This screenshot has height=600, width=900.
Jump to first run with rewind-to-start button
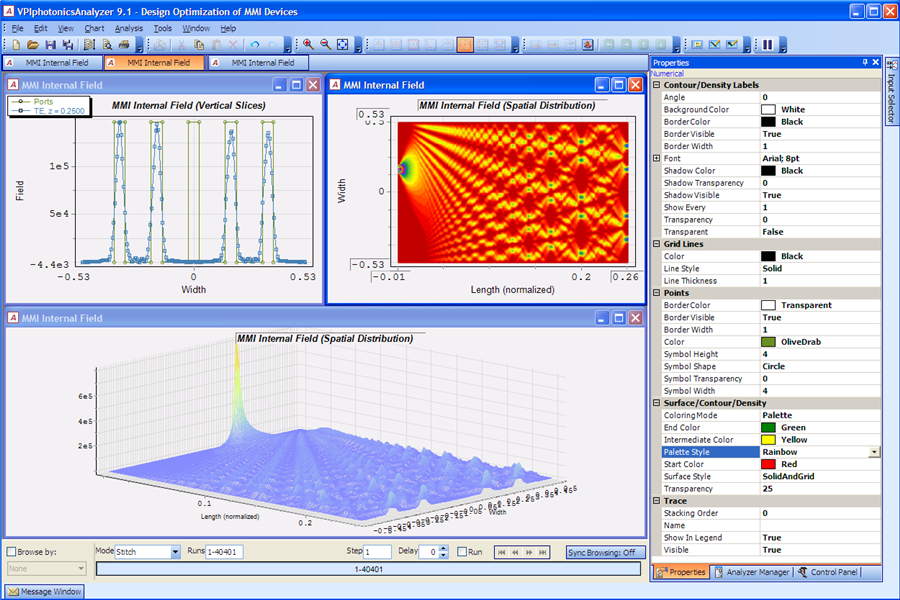pyautogui.click(x=501, y=552)
